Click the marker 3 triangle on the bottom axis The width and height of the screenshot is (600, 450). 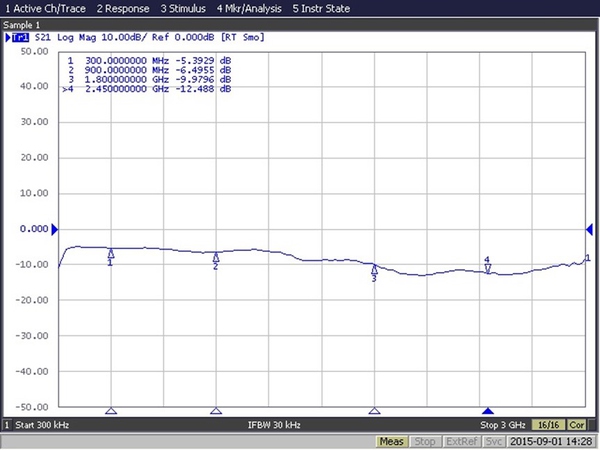point(374,411)
